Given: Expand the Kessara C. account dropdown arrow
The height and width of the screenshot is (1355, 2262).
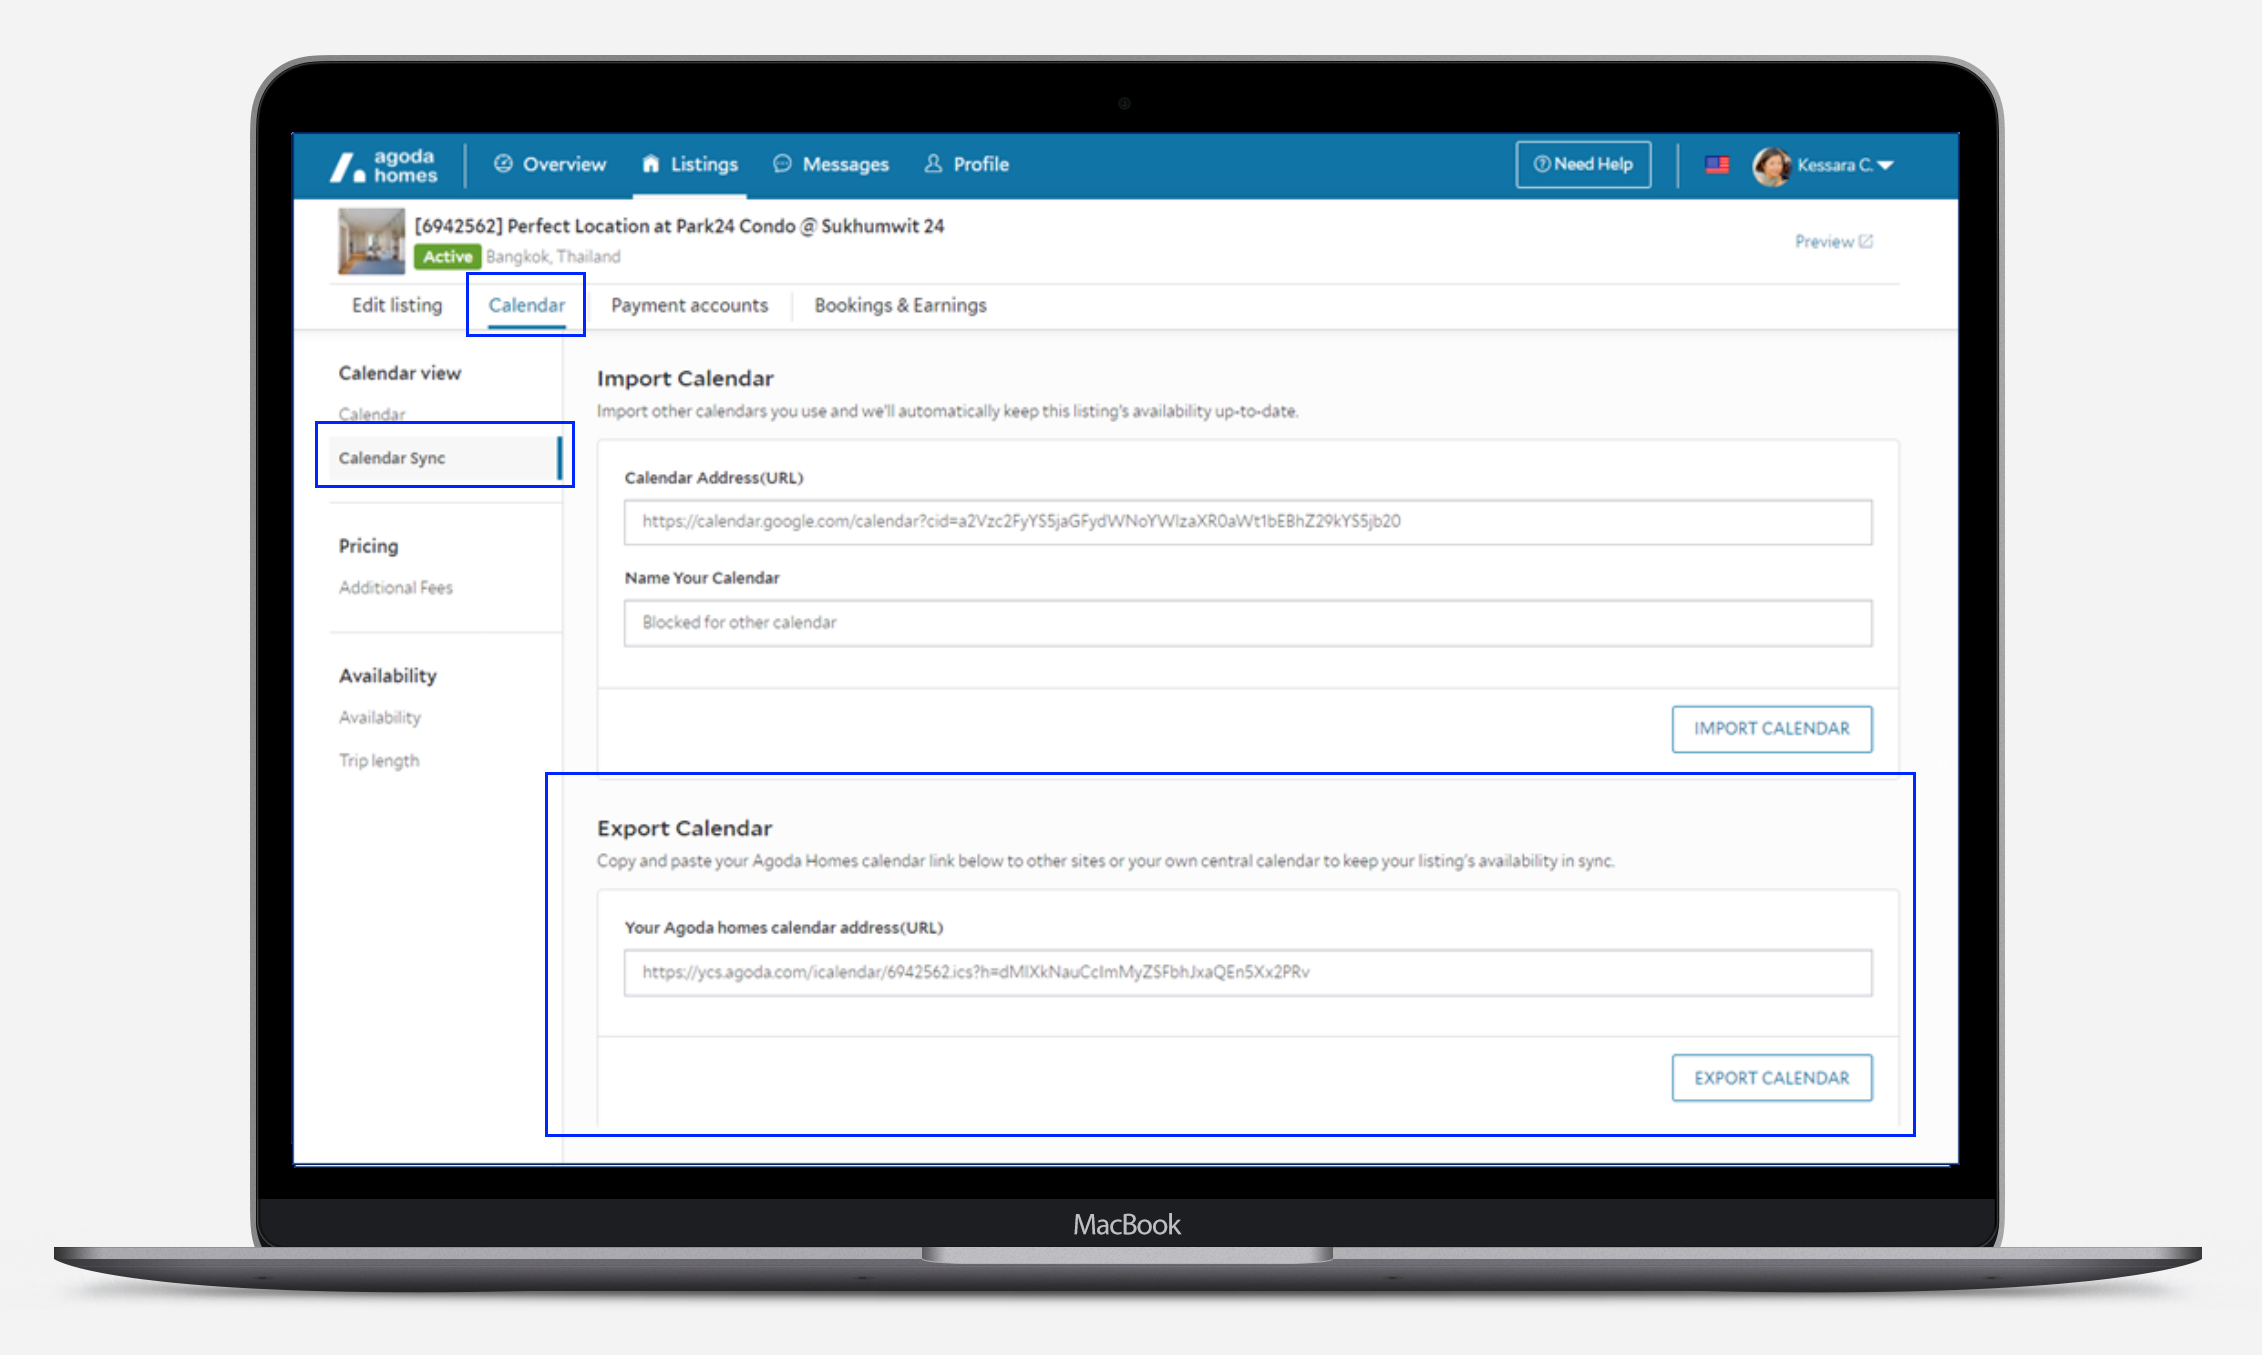Looking at the screenshot, I should [x=1886, y=165].
